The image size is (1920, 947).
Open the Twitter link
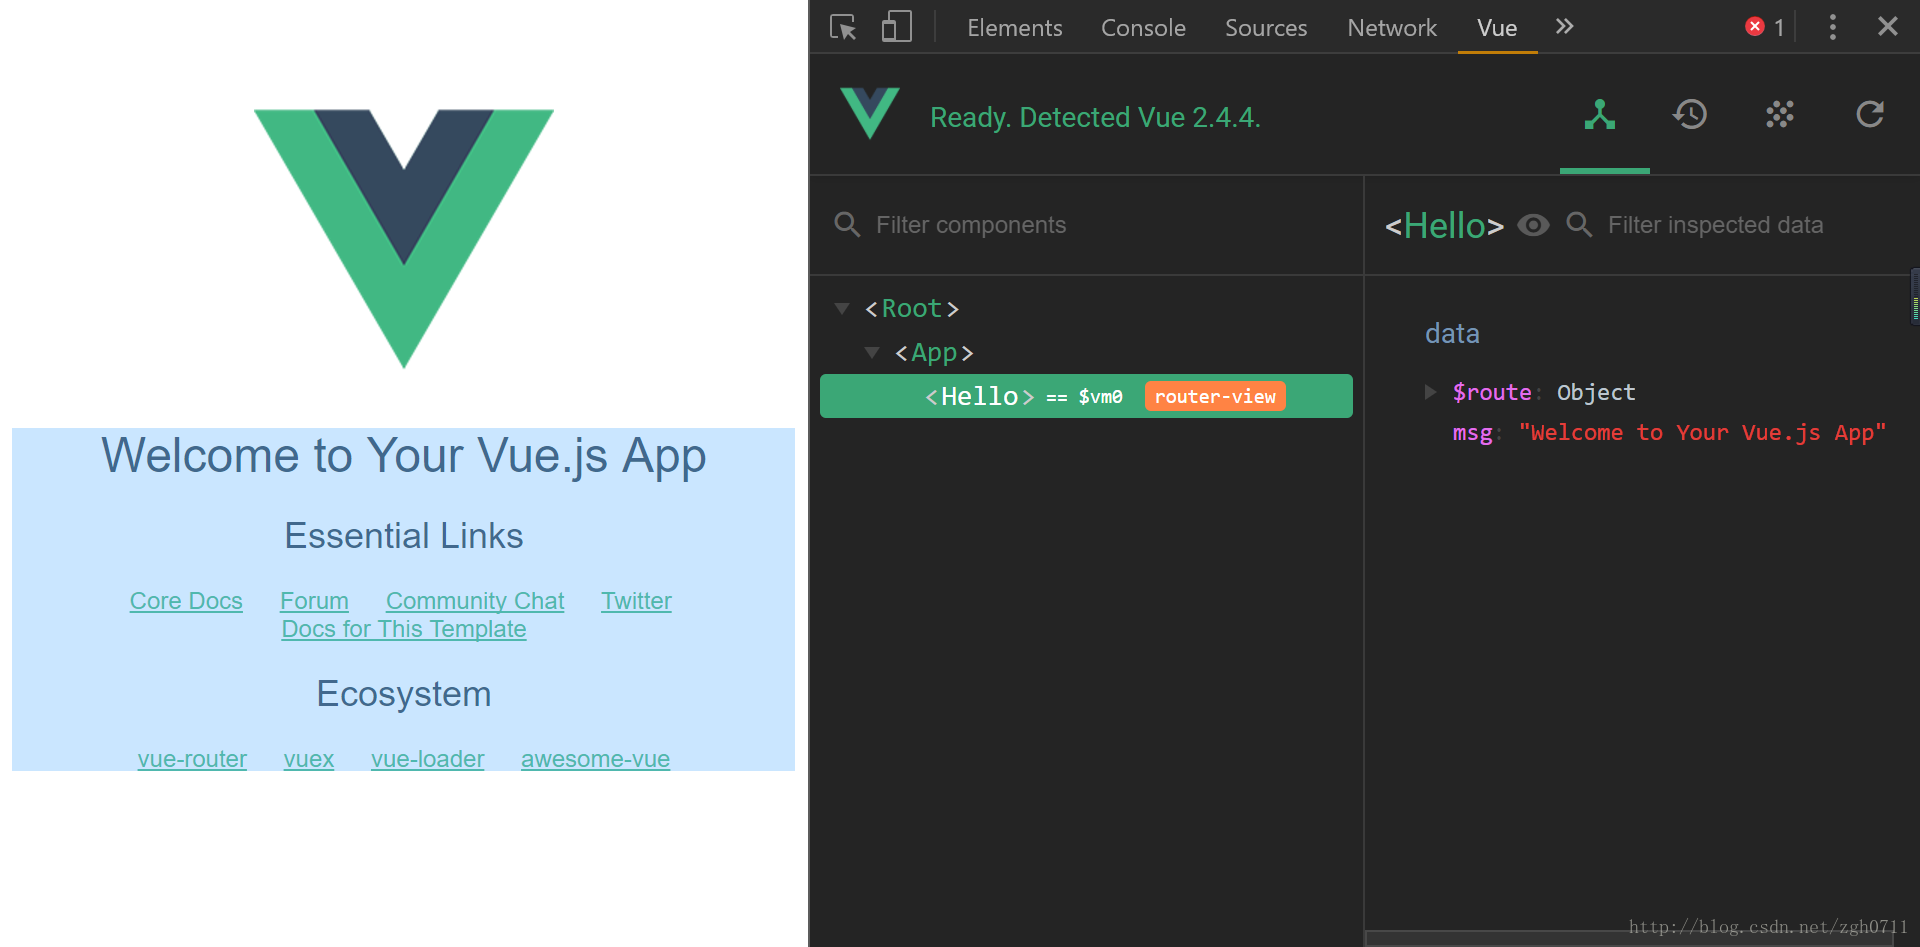click(636, 601)
